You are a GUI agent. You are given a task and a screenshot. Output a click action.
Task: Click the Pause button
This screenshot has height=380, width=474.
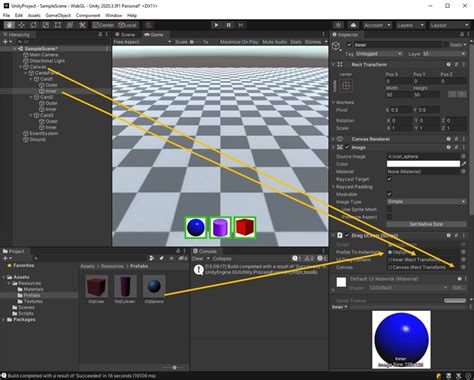tap(228, 25)
